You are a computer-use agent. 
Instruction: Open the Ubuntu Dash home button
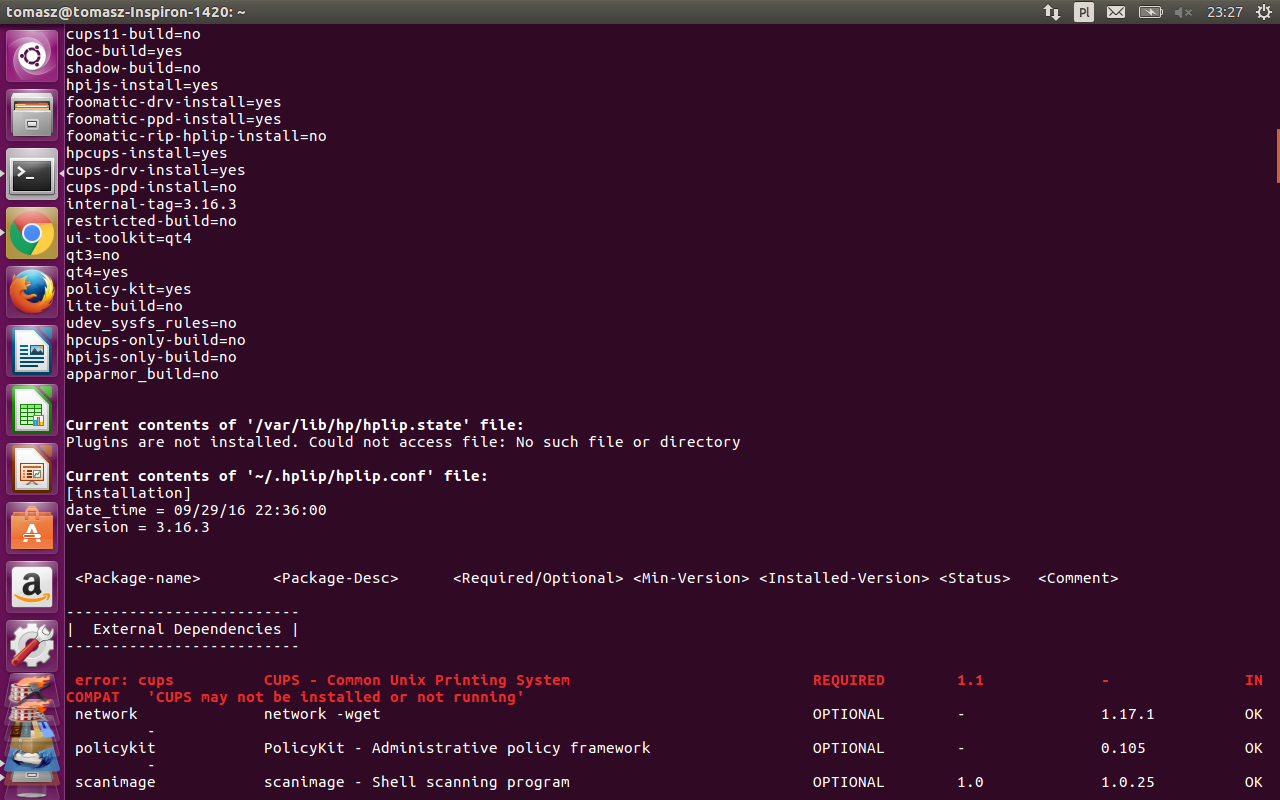click(x=32, y=56)
